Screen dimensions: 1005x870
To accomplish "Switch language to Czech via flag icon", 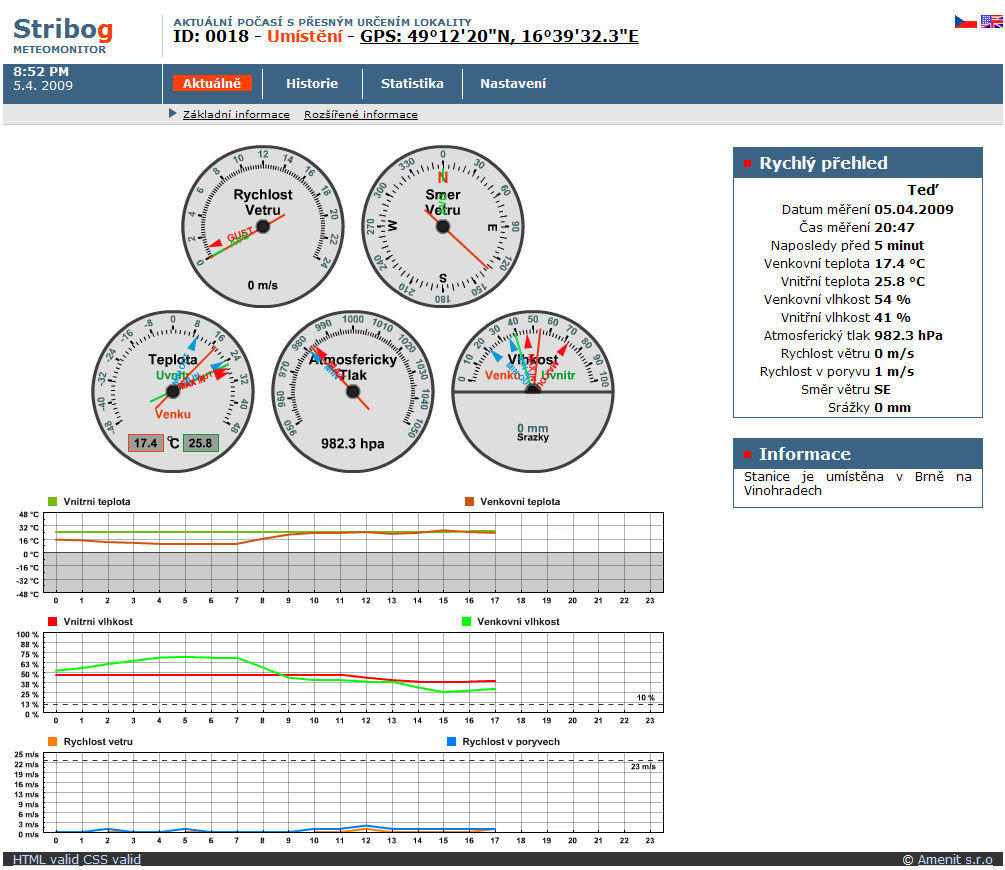I will tap(965, 21).
